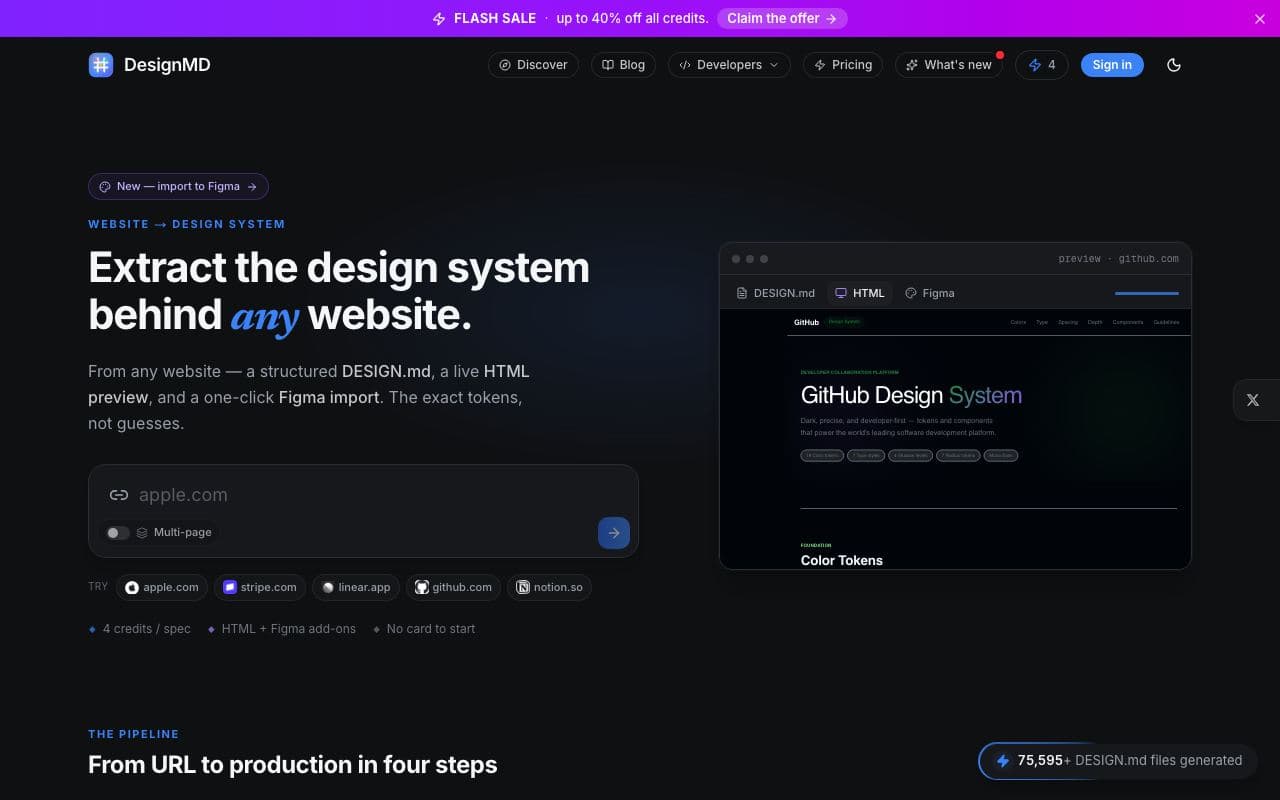Submit URL with the arrow button
Screen dimensions: 1280x800
click(614, 533)
